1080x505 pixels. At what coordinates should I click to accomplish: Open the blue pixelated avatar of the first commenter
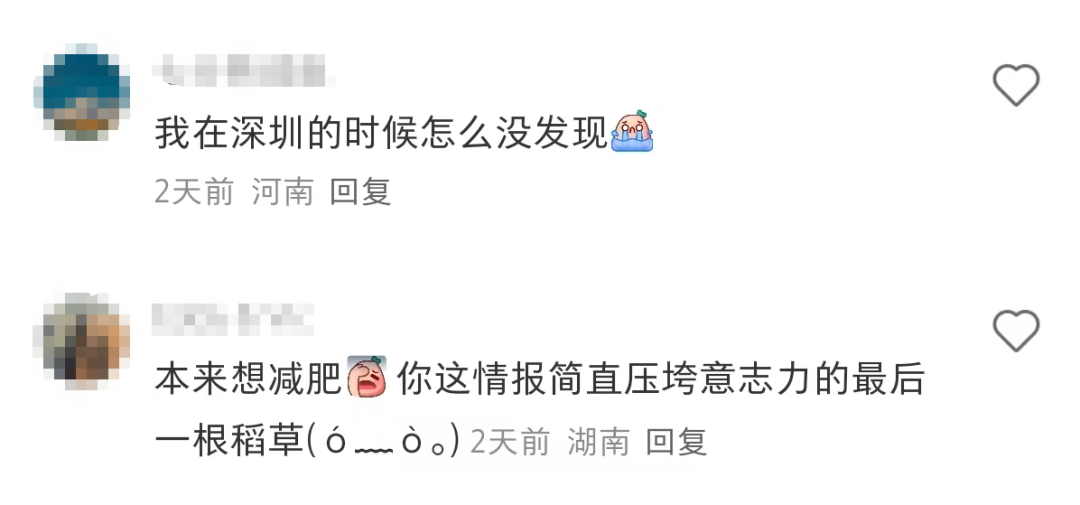click(81, 92)
